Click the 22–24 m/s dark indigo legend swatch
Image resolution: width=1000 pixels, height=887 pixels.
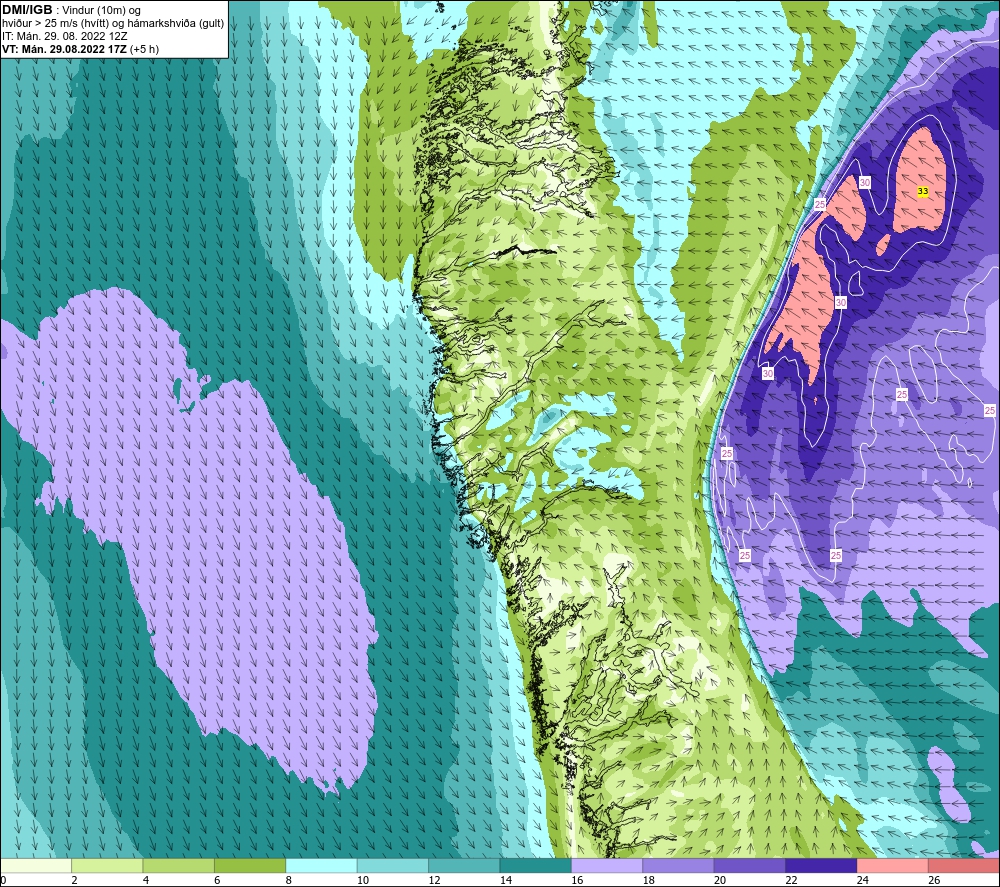pos(821,866)
